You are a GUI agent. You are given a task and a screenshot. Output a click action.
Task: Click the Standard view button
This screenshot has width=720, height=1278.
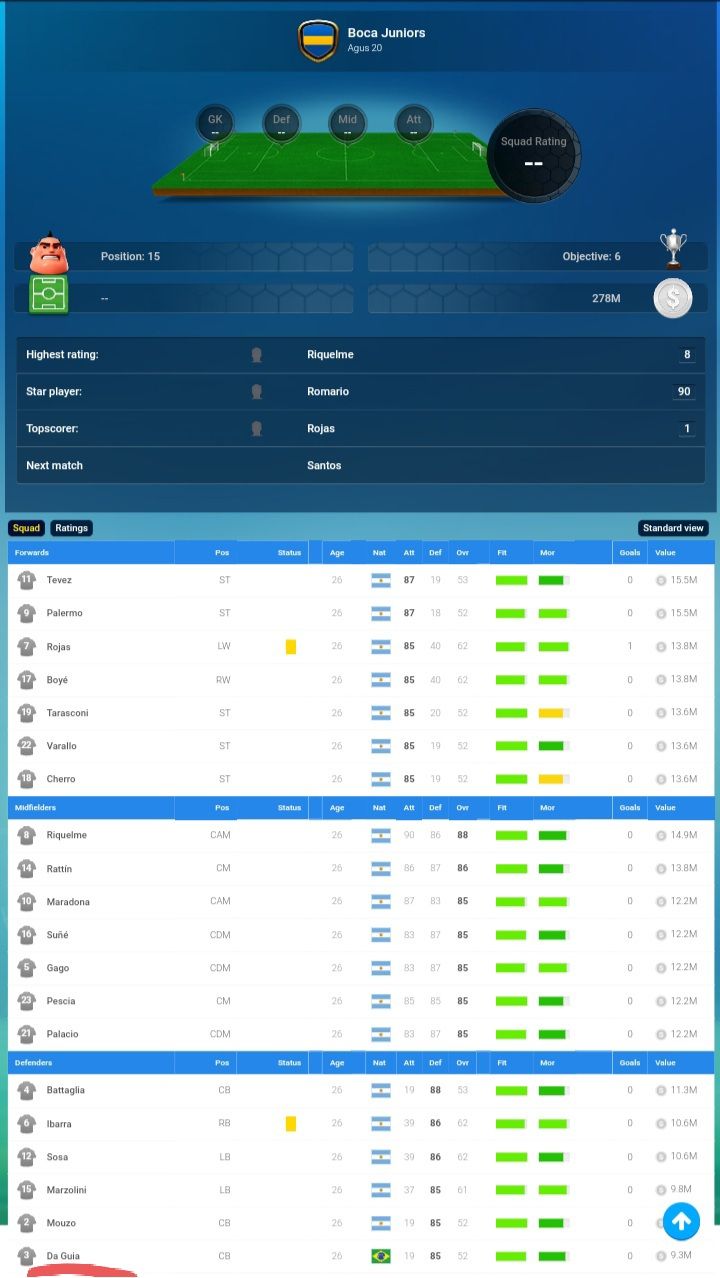(673, 528)
